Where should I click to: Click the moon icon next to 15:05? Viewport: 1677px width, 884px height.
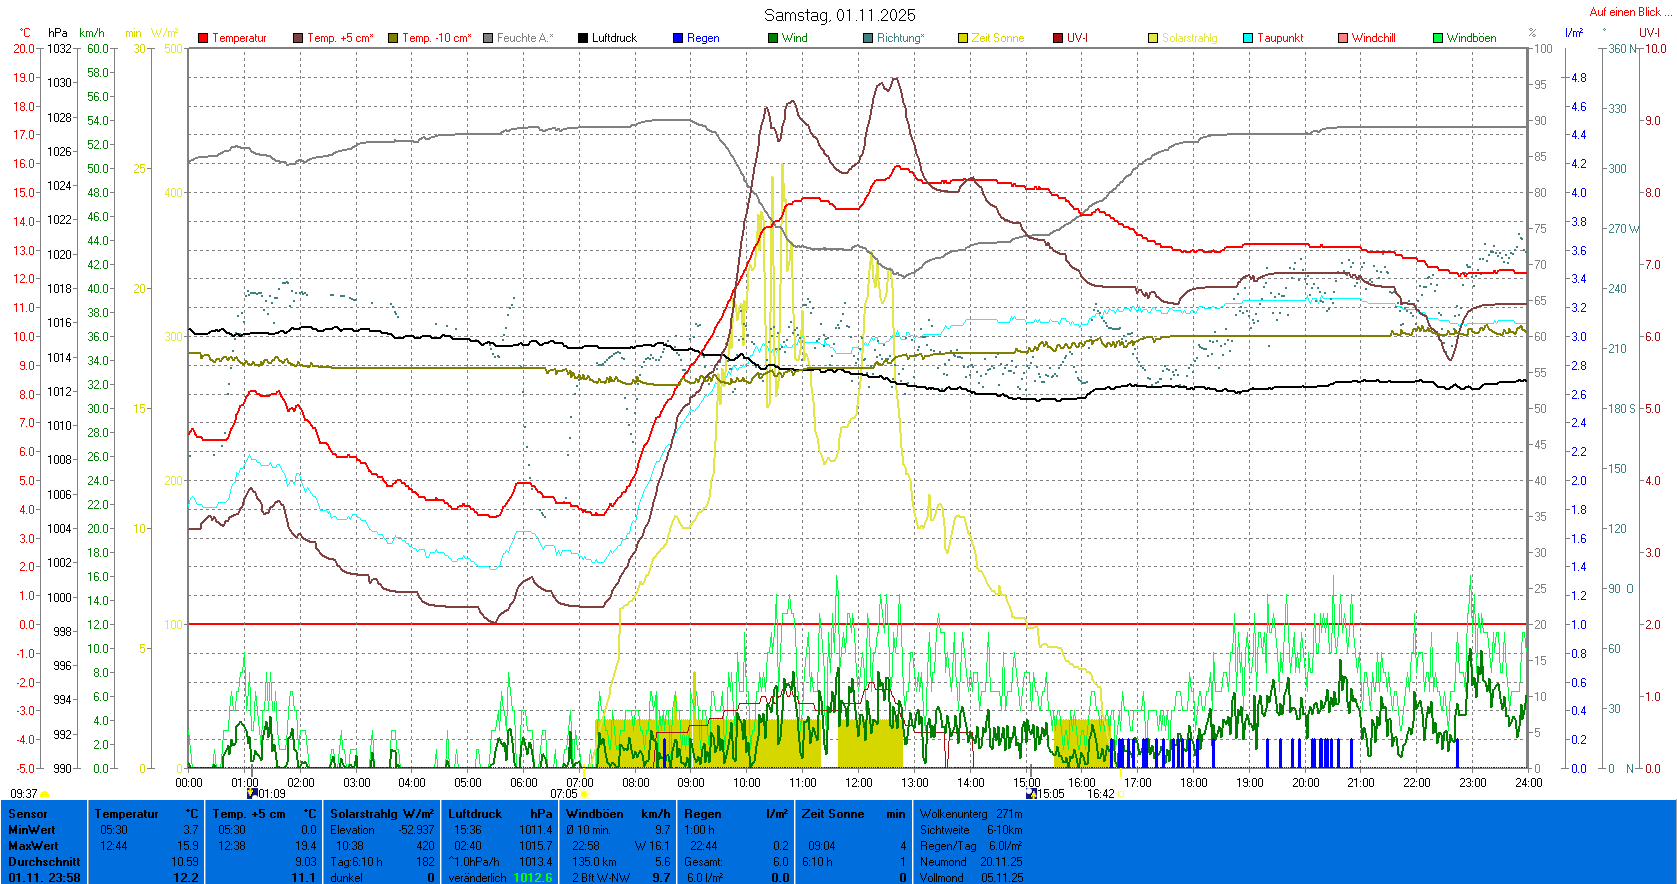(x=1031, y=793)
